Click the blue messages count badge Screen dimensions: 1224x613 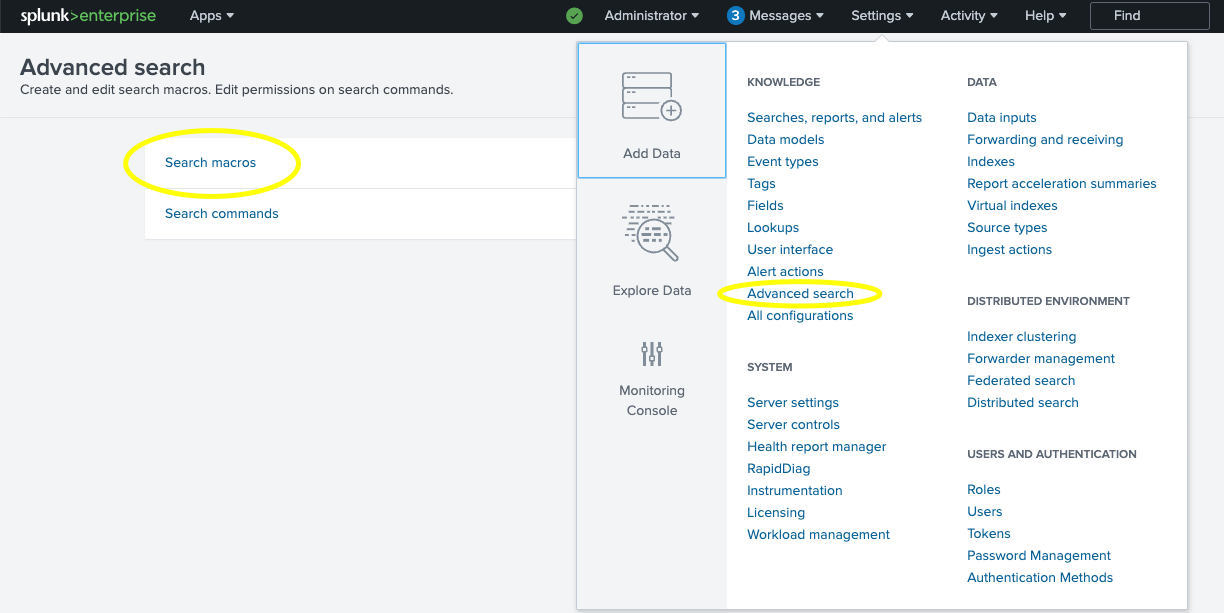pyautogui.click(x=736, y=16)
